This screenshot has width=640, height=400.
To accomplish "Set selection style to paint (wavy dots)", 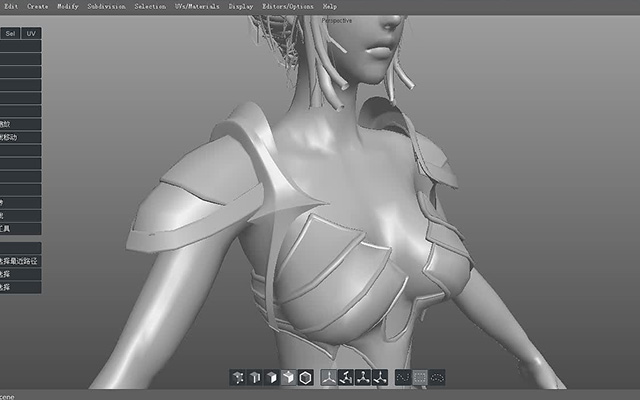I will pyautogui.click(x=403, y=378).
